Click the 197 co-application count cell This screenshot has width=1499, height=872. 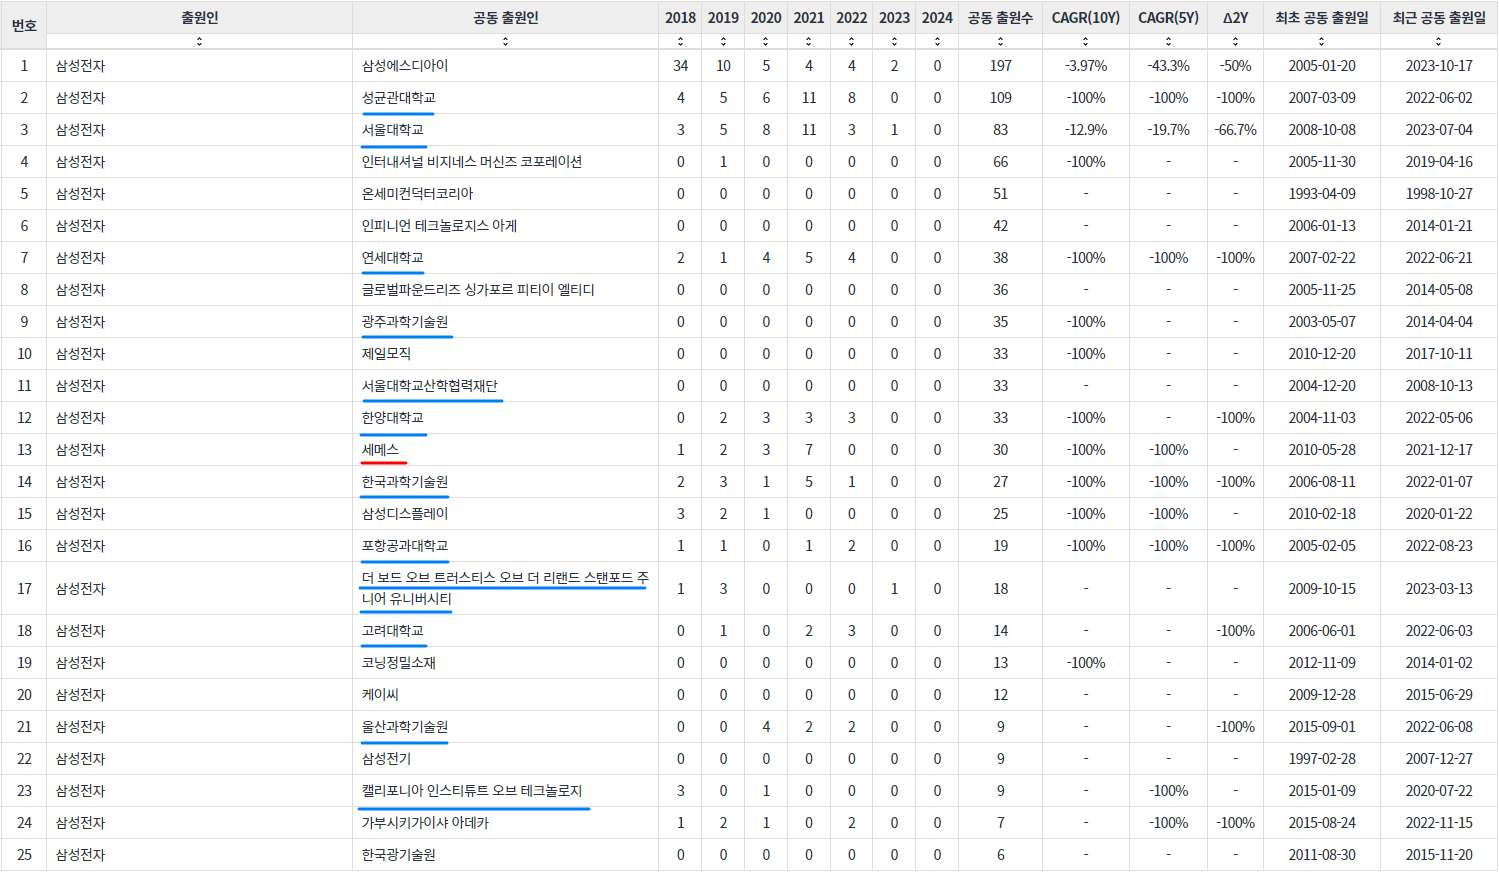tap(1000, 66)
